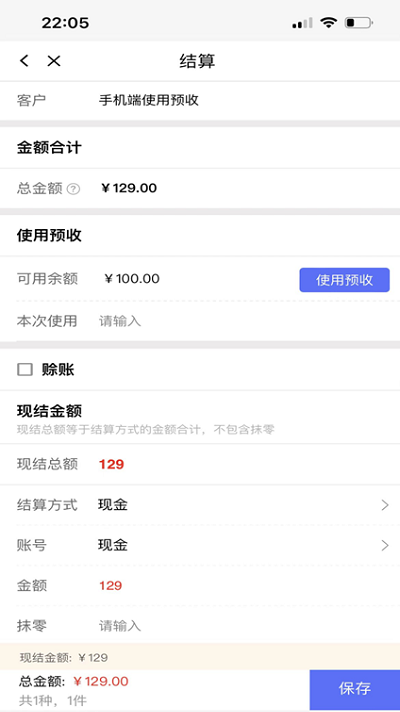Tap the cellular signal bars icon
The width and height of the screenshot is (400, 712).
coord(302,23)
